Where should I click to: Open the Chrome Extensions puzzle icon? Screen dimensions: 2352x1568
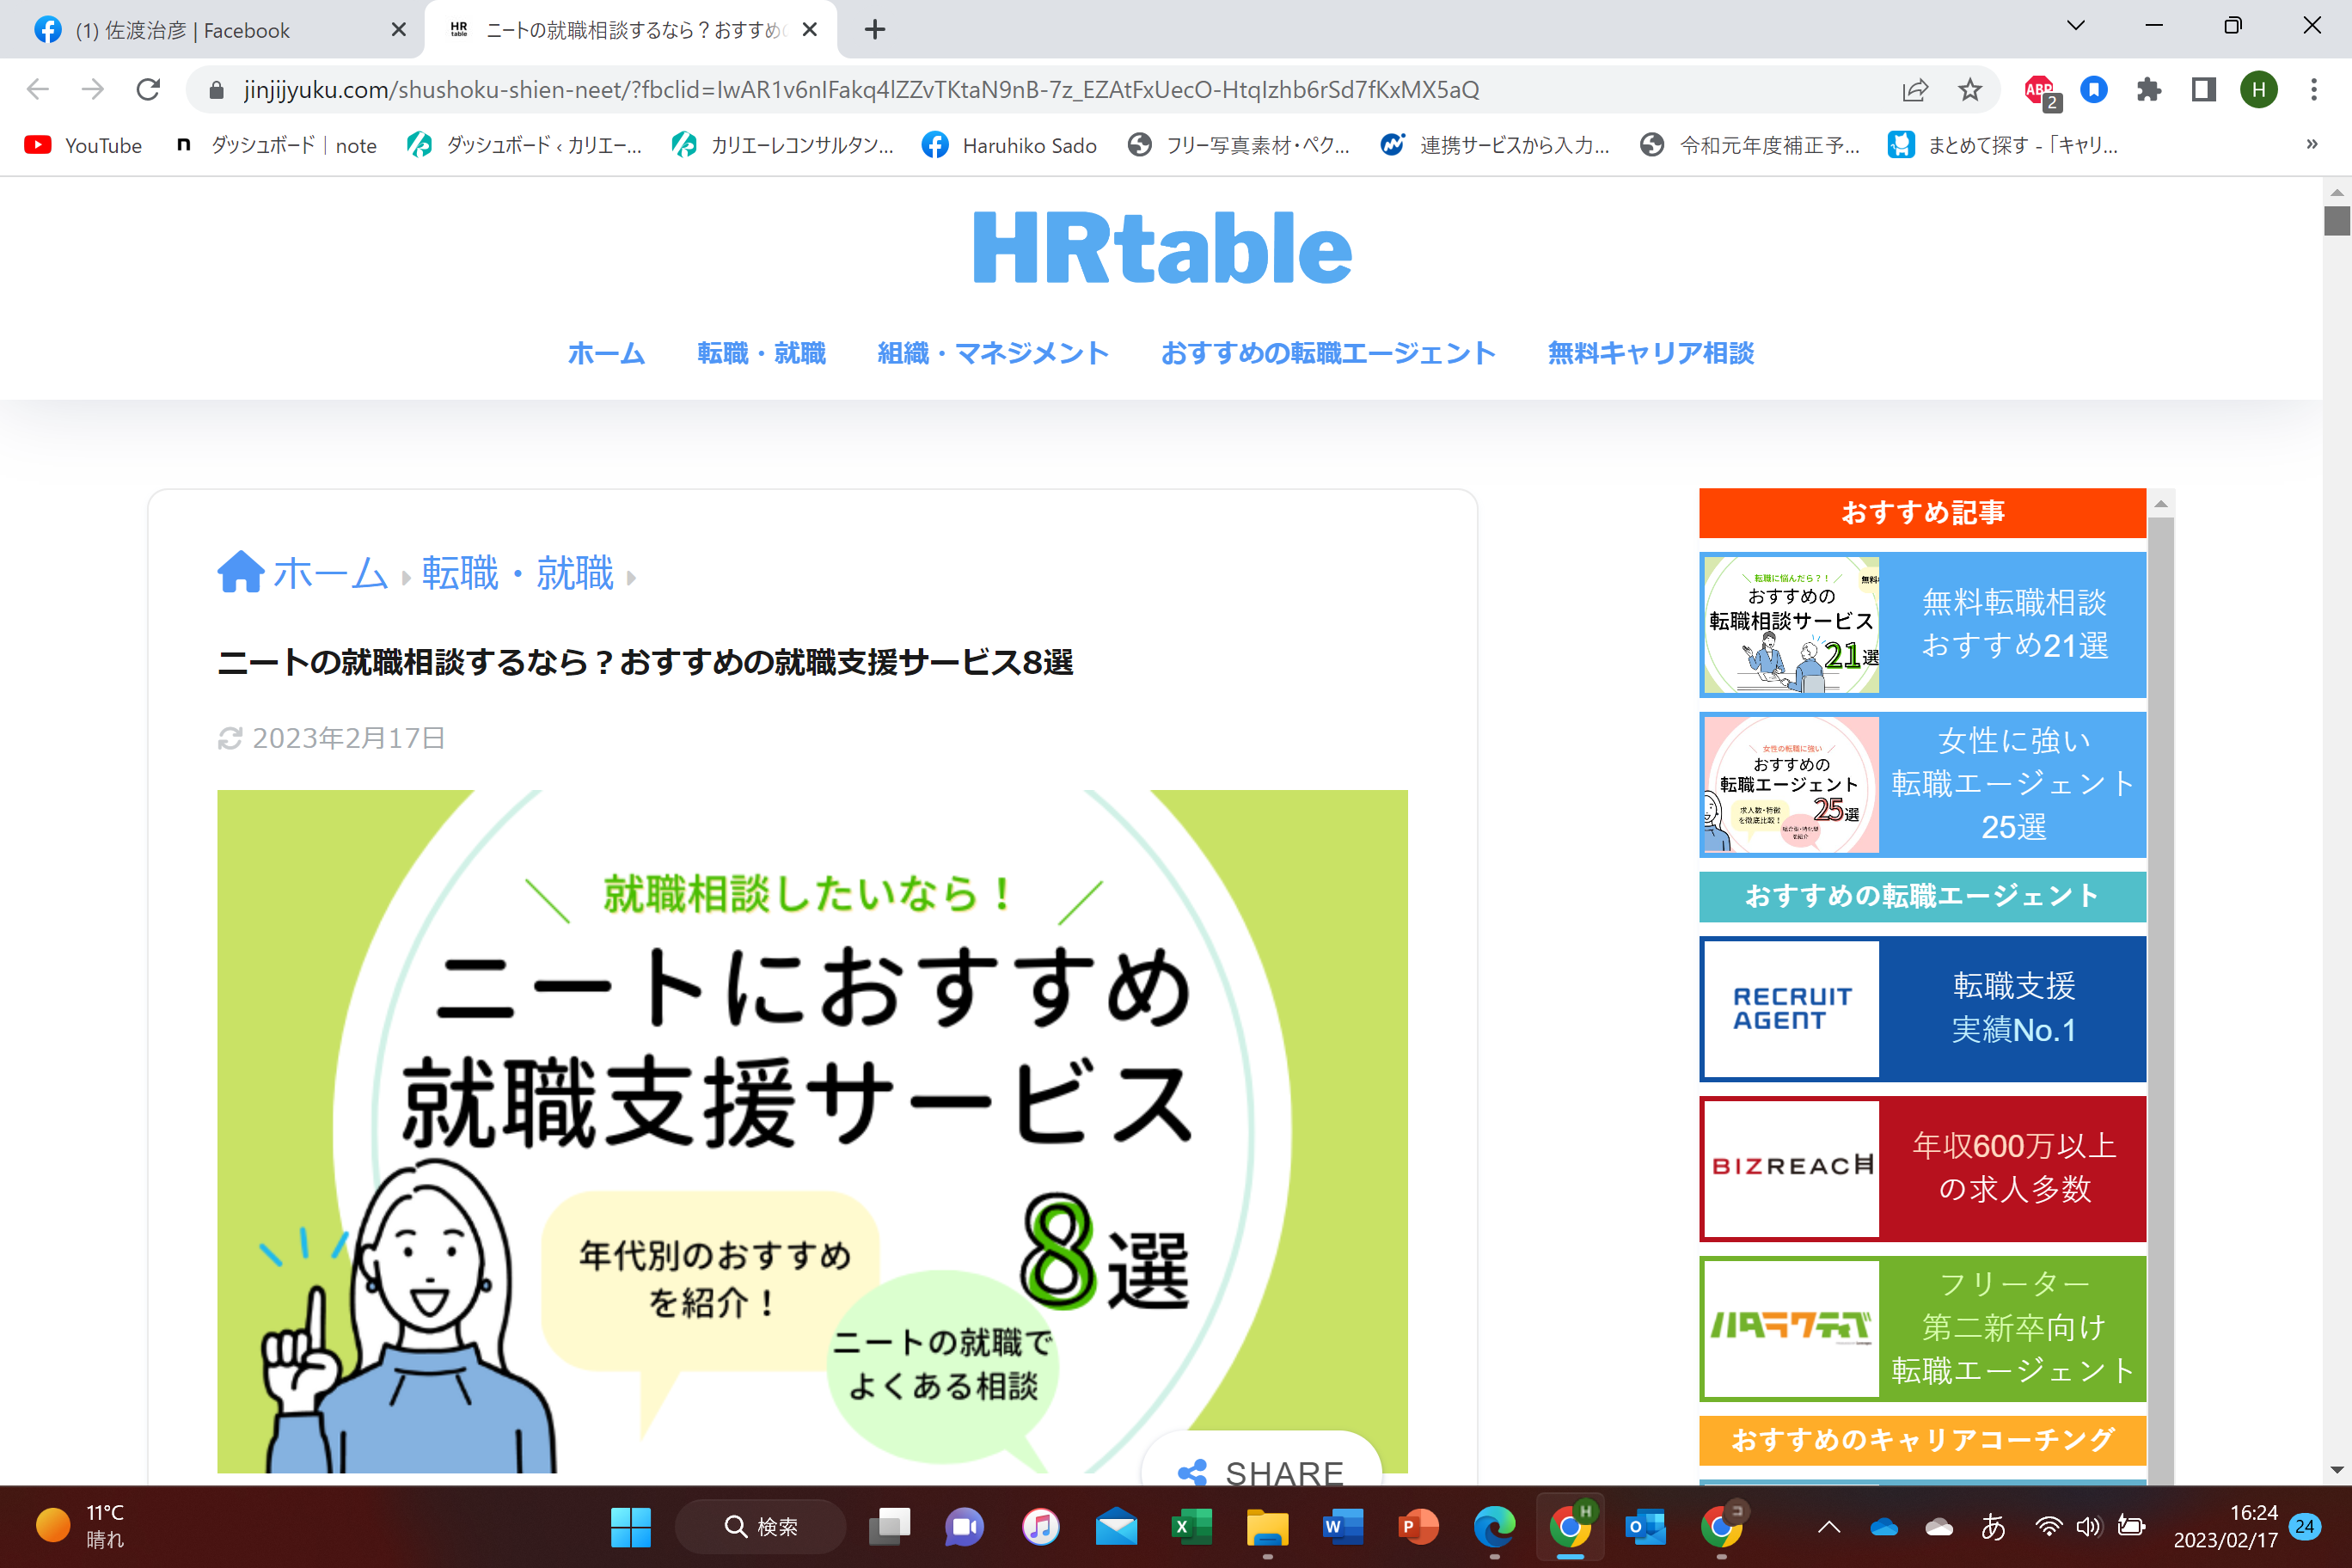[x=2148, y=89]
